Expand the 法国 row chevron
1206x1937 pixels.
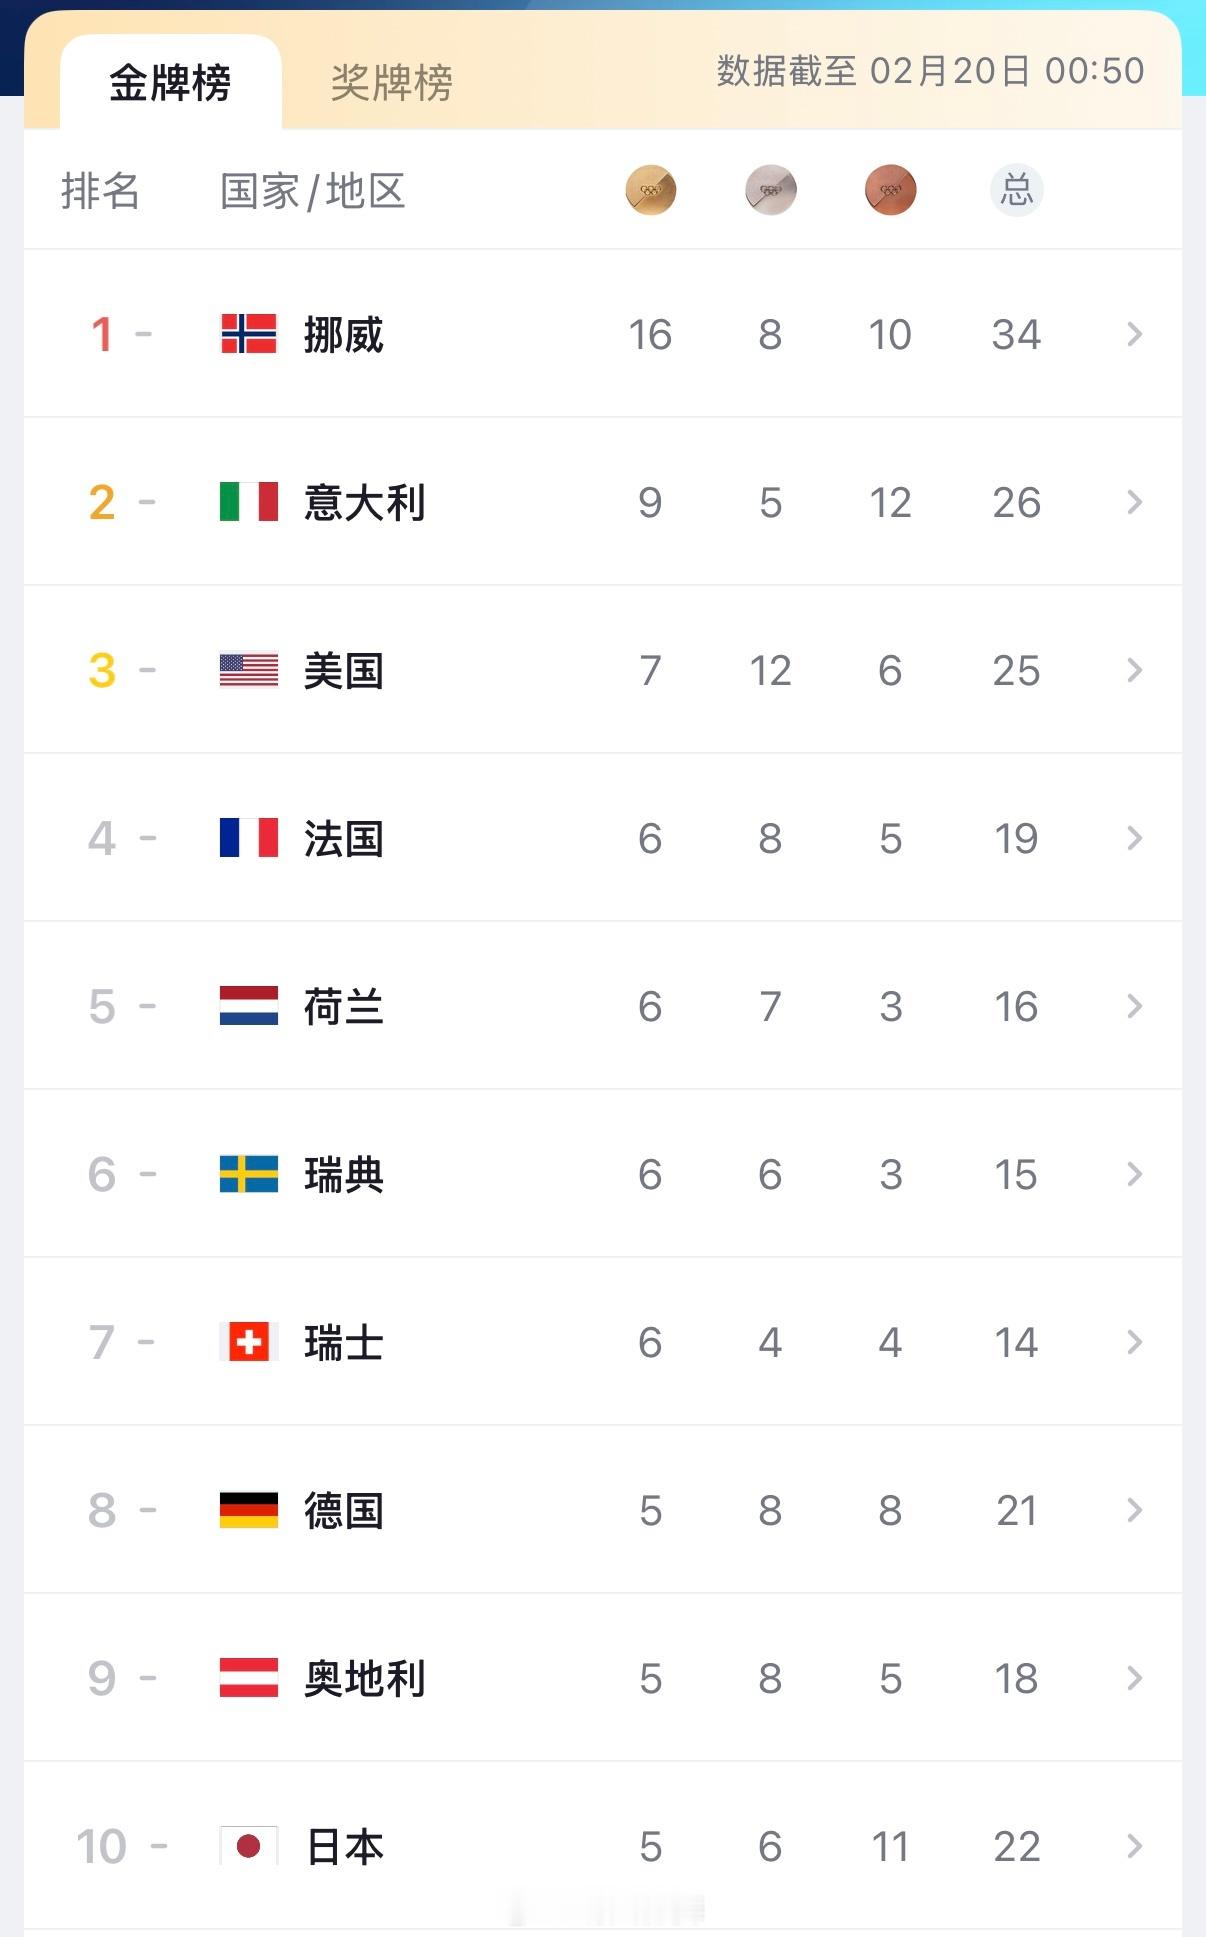(x=1134, y=838)
